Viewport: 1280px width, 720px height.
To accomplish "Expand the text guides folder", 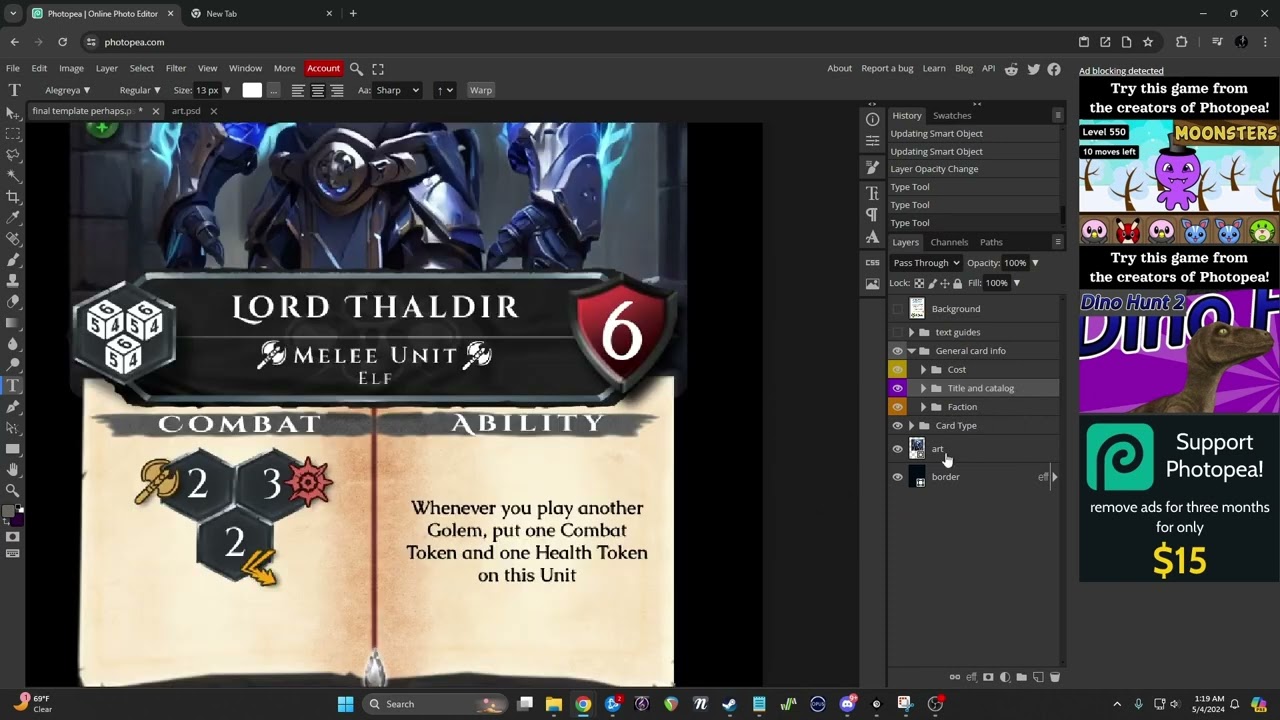I will [x=911, y=332].
